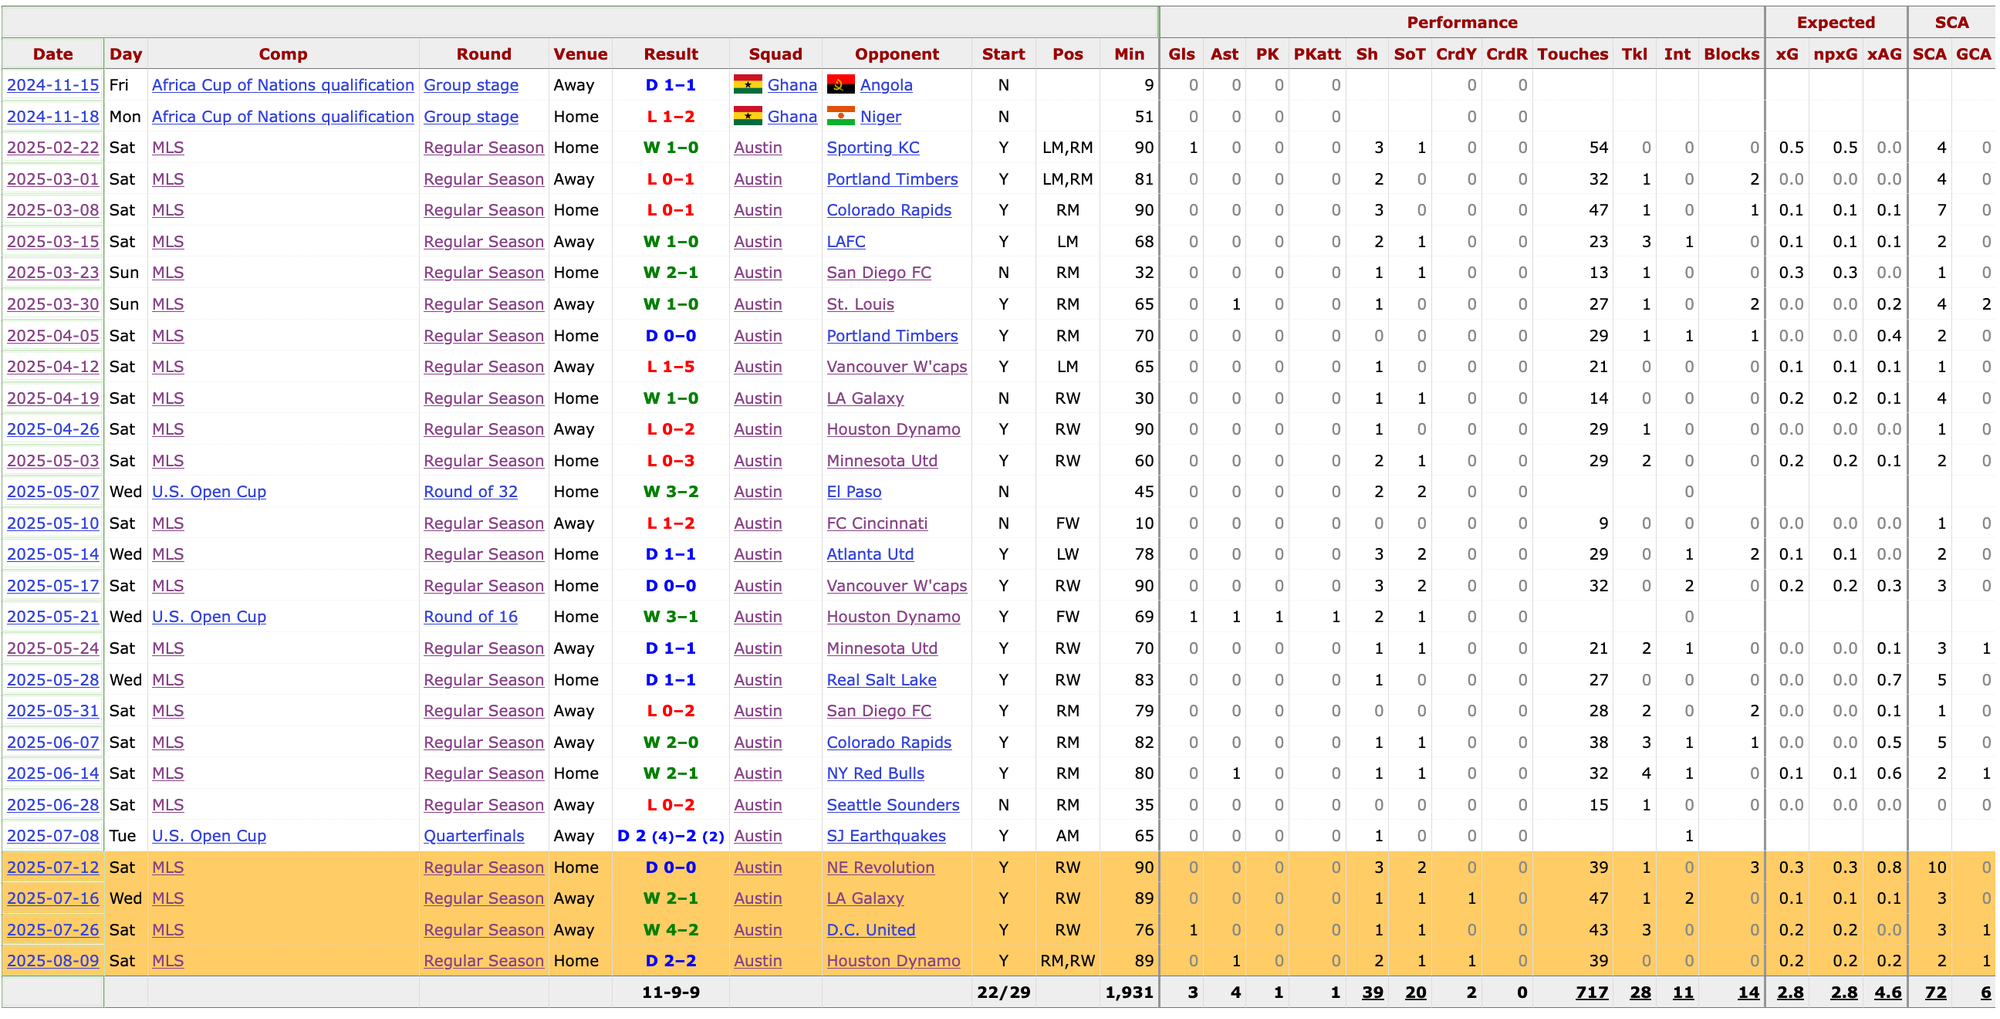Open the 2025-02-22 match date link

(53, 147)
